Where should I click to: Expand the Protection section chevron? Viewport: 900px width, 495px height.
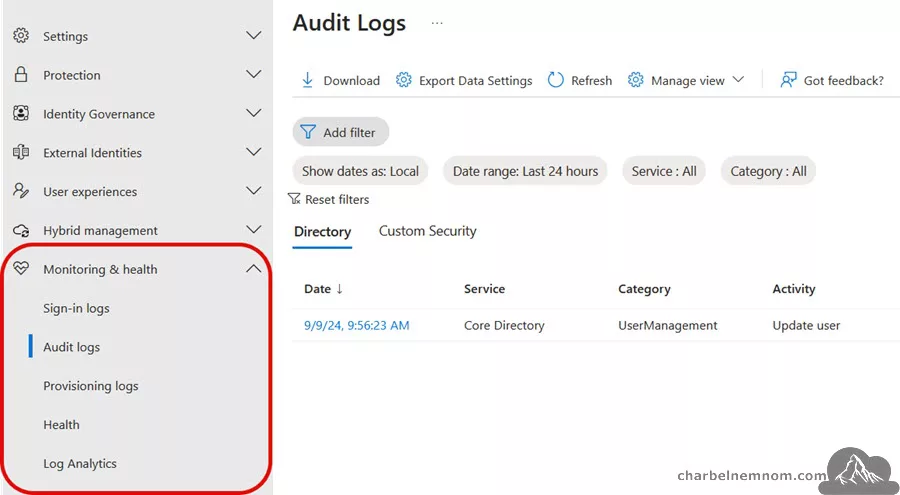click(254, 74)
